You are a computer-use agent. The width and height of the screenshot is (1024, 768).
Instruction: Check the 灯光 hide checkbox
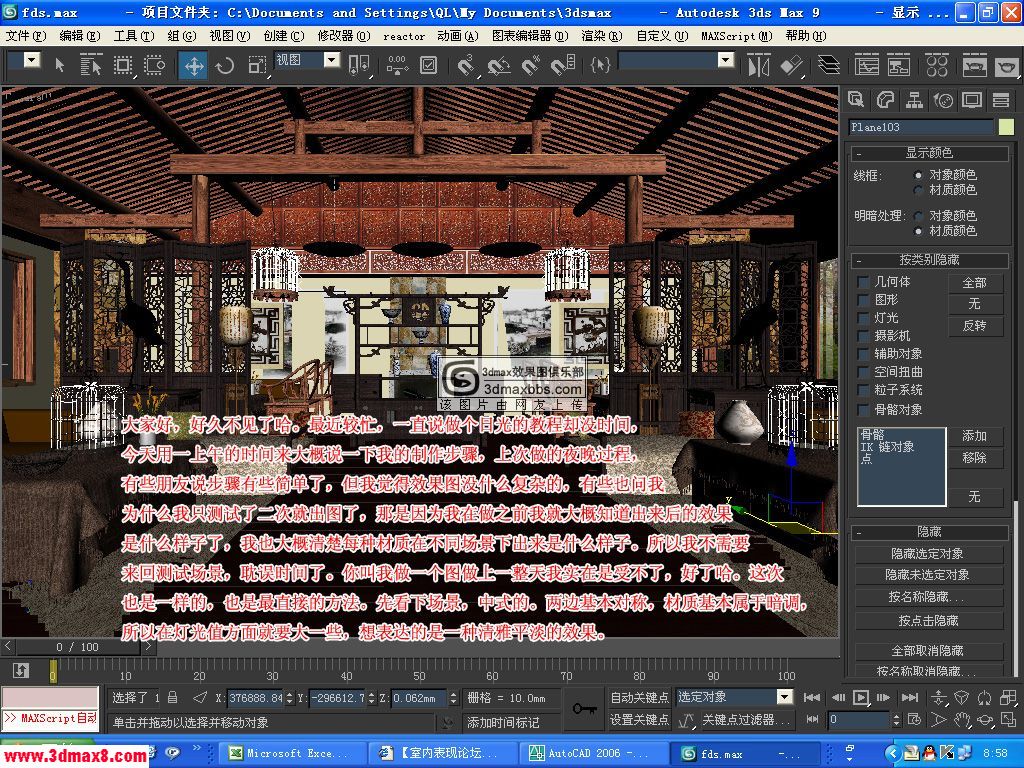pyautogui.click(x=863, y=318)
